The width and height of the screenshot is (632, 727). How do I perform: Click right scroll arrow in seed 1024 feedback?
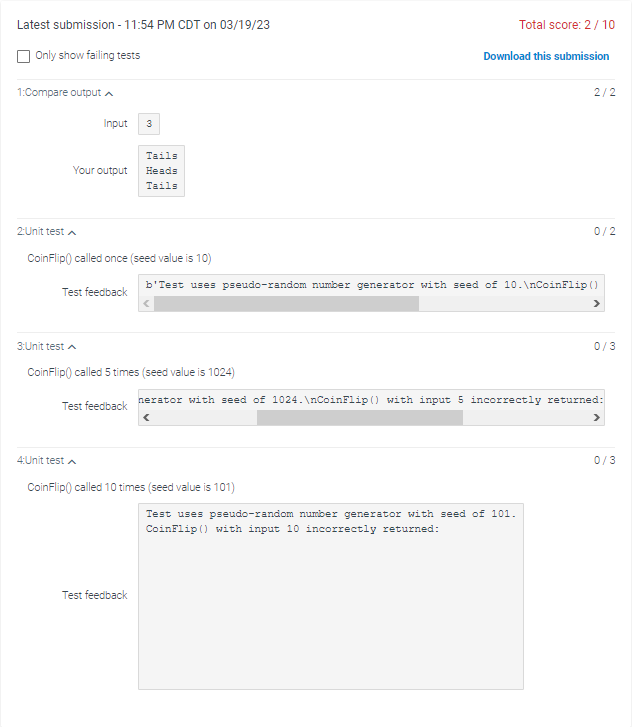(597, 417)
